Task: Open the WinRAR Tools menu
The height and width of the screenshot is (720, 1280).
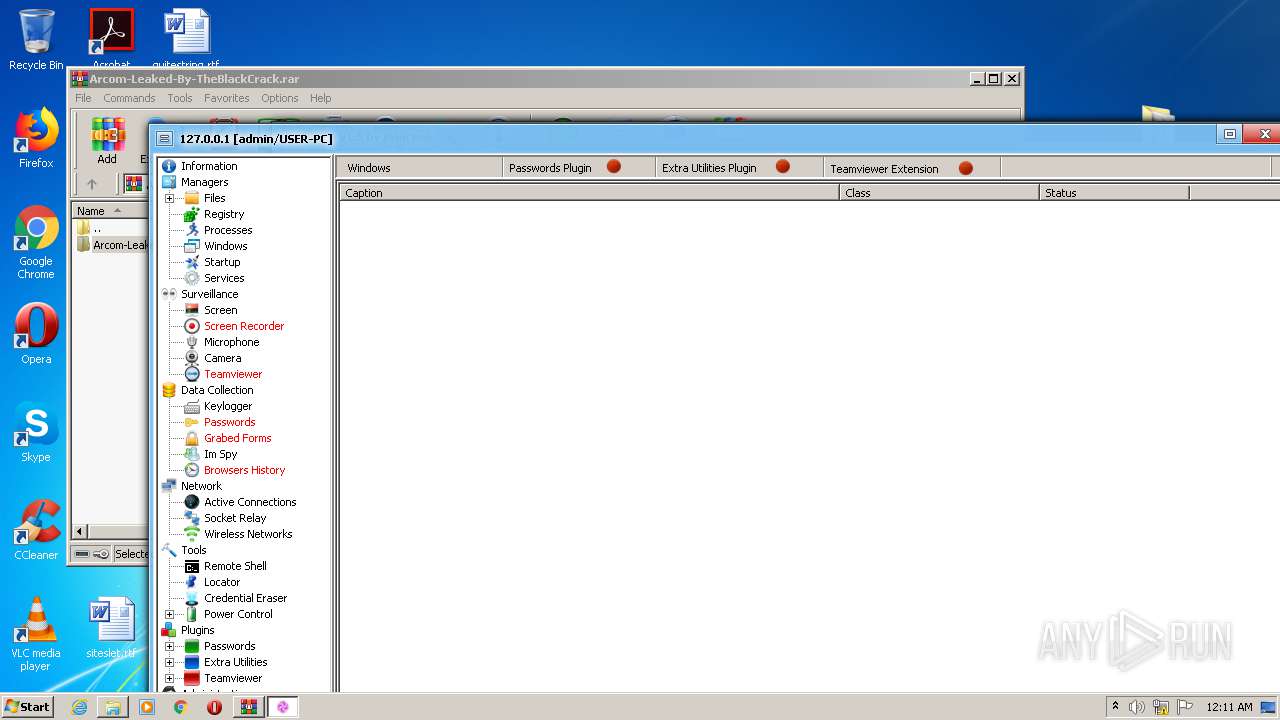Action: [x=180, y=98]
